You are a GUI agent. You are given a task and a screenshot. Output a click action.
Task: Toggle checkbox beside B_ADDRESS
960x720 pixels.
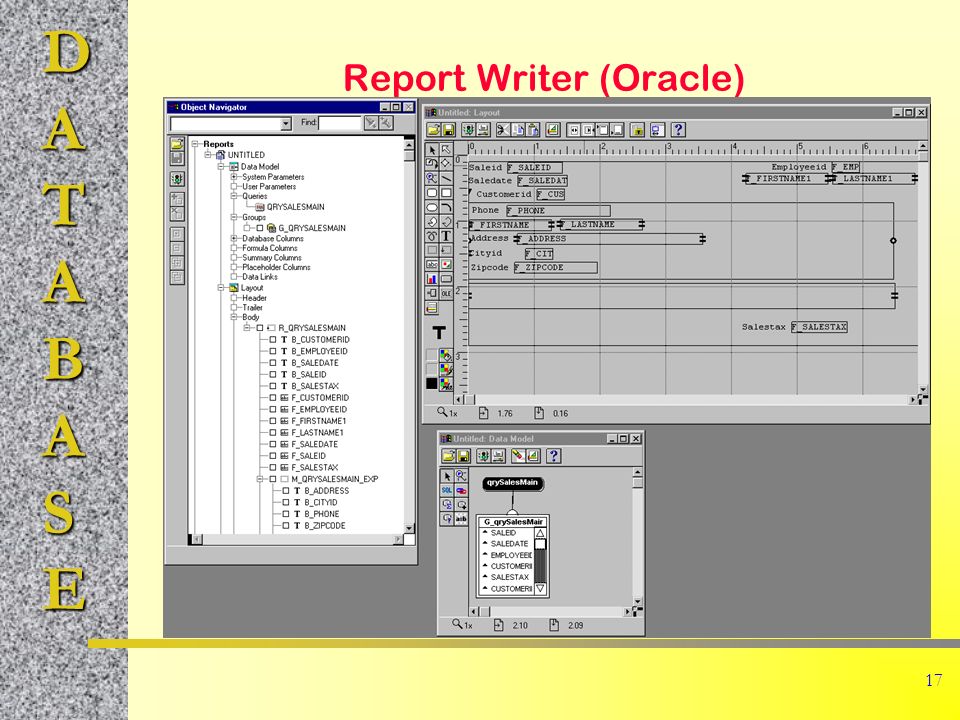(286, 491)
